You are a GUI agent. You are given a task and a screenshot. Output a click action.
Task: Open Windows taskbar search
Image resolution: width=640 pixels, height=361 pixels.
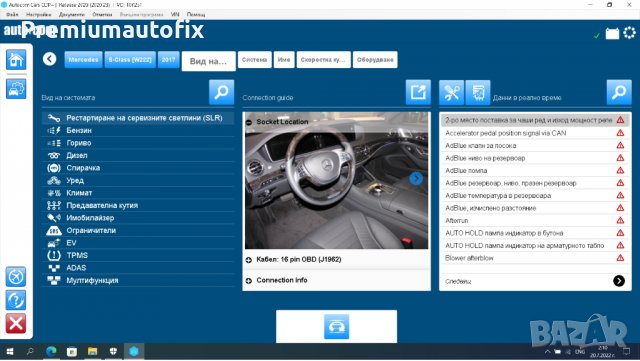coord(30,352)
